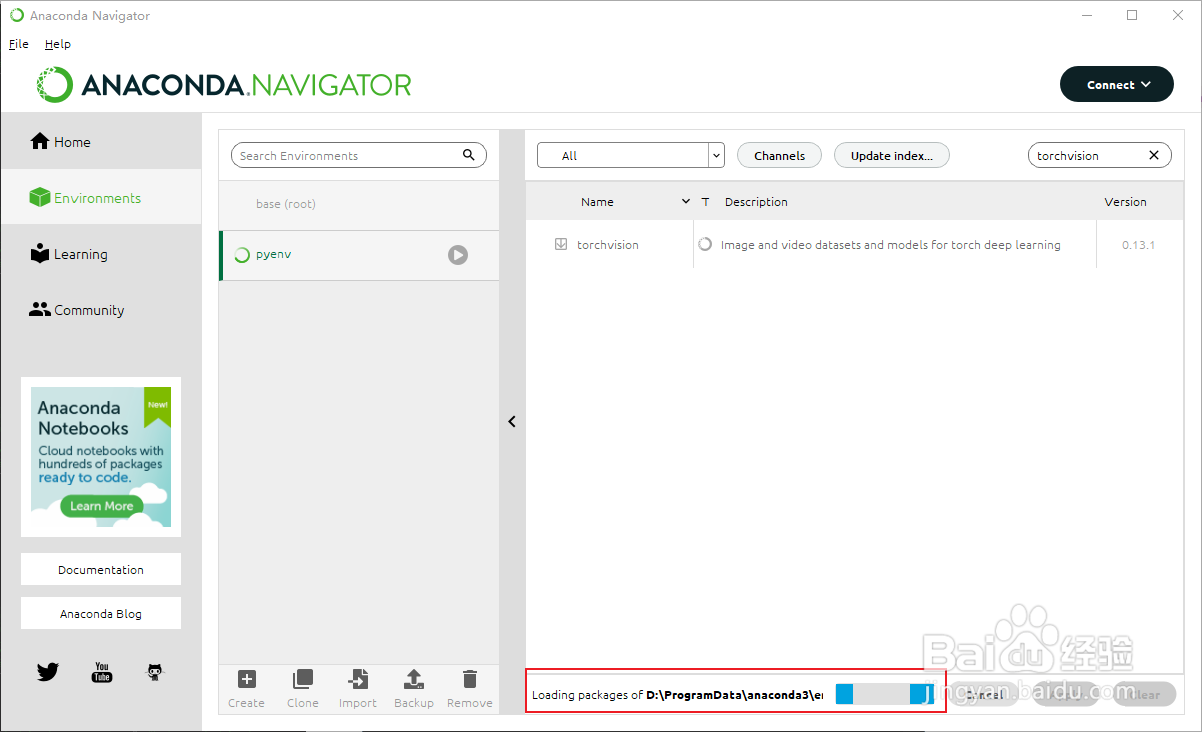The image size is (1202, 732).
Task: Select the base (root) environment
Action: coord(359,204)
